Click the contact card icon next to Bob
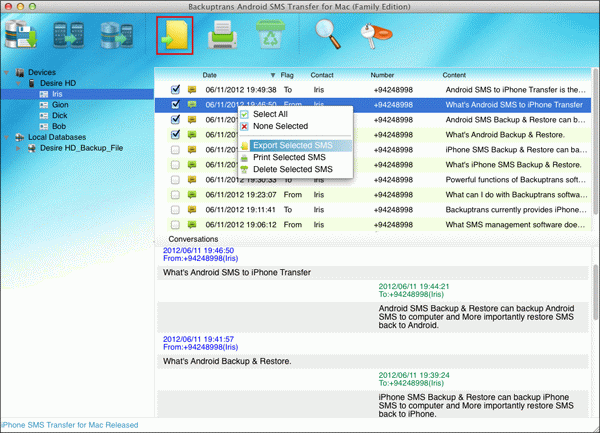 pyautogui.click(x=44, y=126)
